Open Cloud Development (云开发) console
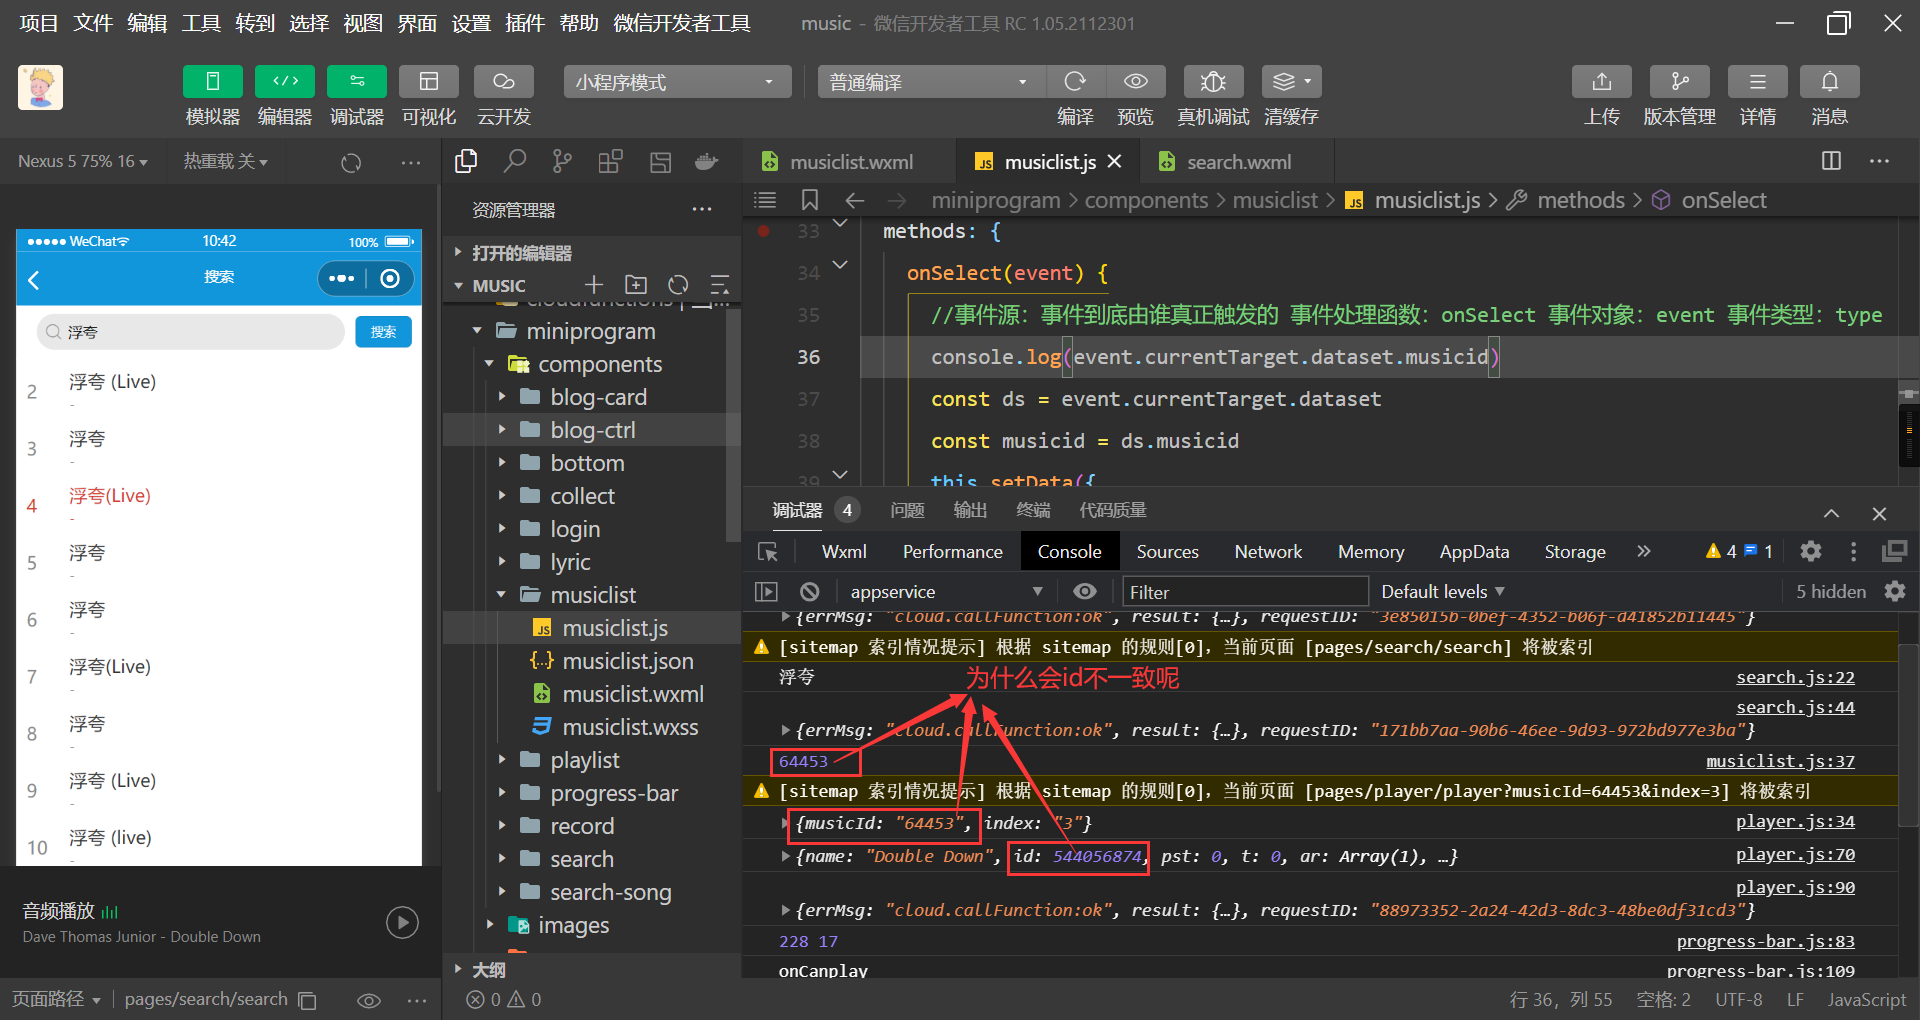 click(503, 82)
